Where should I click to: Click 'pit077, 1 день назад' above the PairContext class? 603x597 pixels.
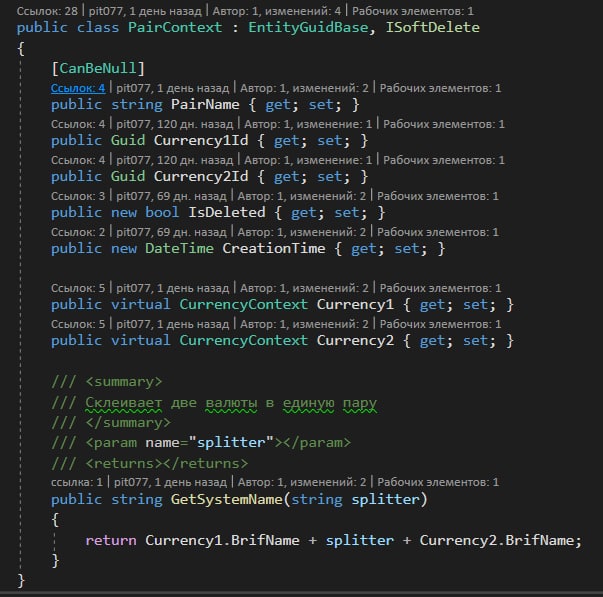tap(145, 11)
